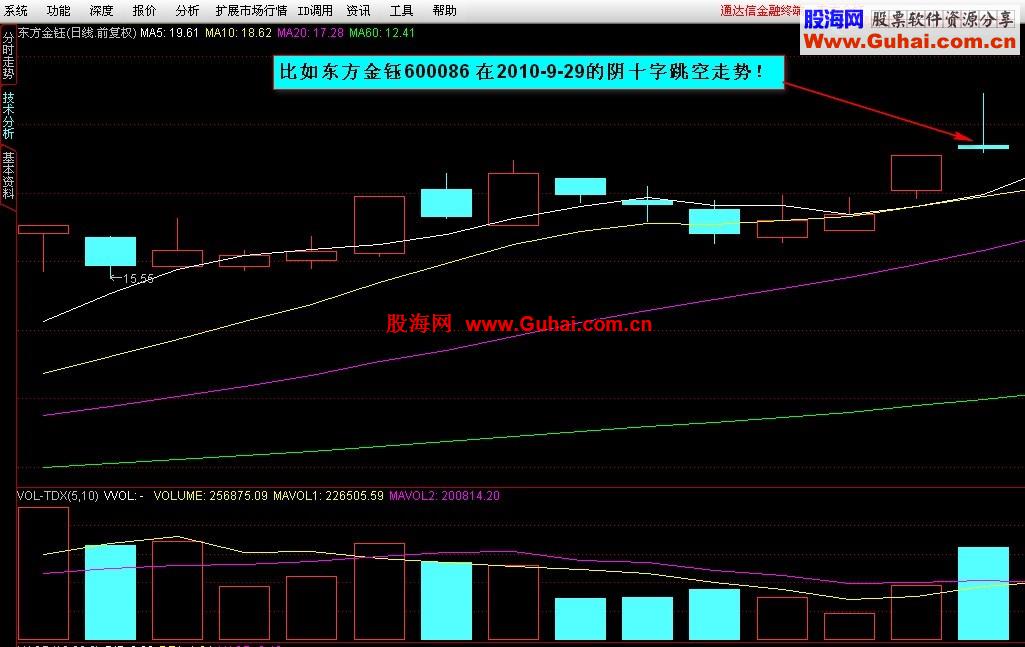The height and width of the screenshot is (647, 1025).
Task: Open the ID调用 menu
Action: tap(315, 10)
